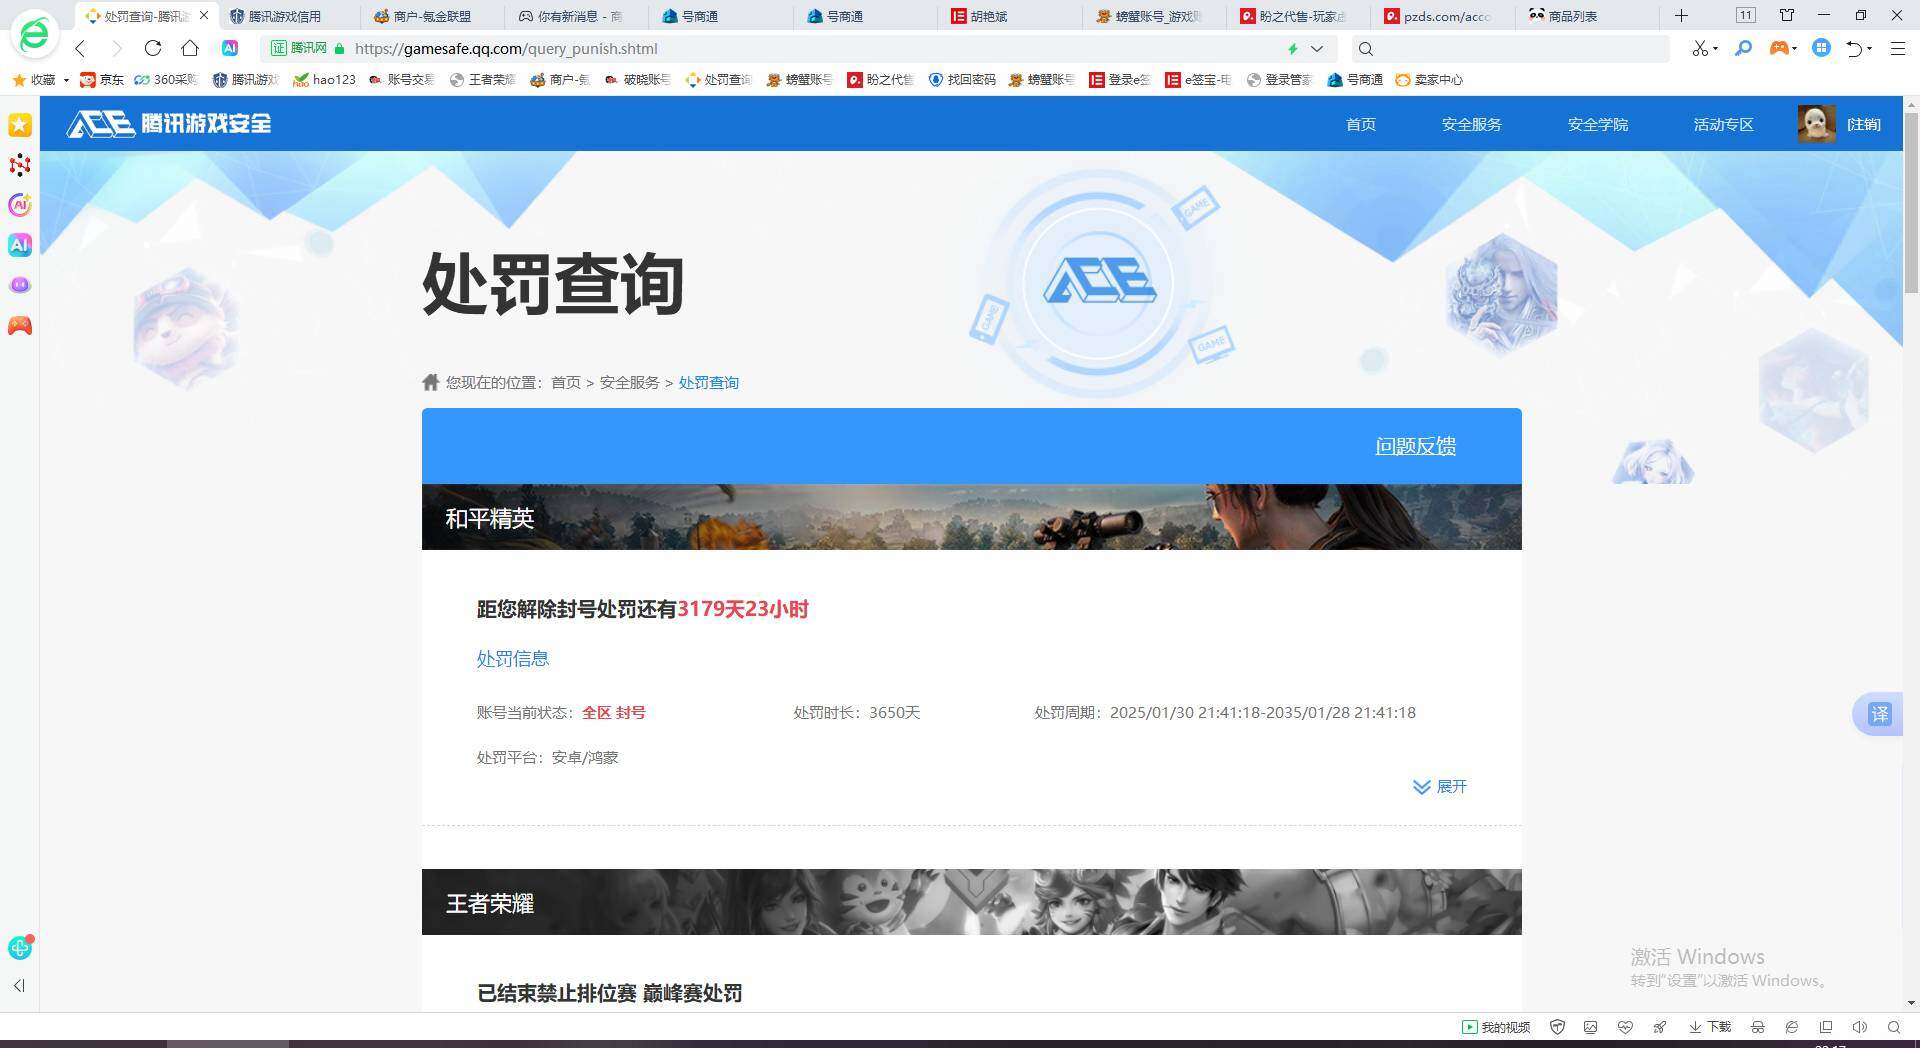
Task: Open the blue extensions grid icon
Action: click(x=1821, y=48)
